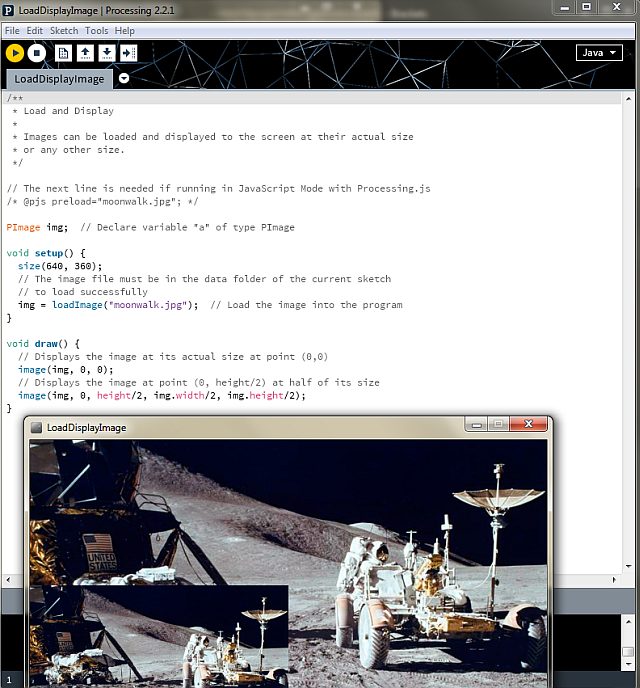Viewport: 640px width, 688px height.
Task: Minimize the Processing main window
Action: click(x=565, y=7)
